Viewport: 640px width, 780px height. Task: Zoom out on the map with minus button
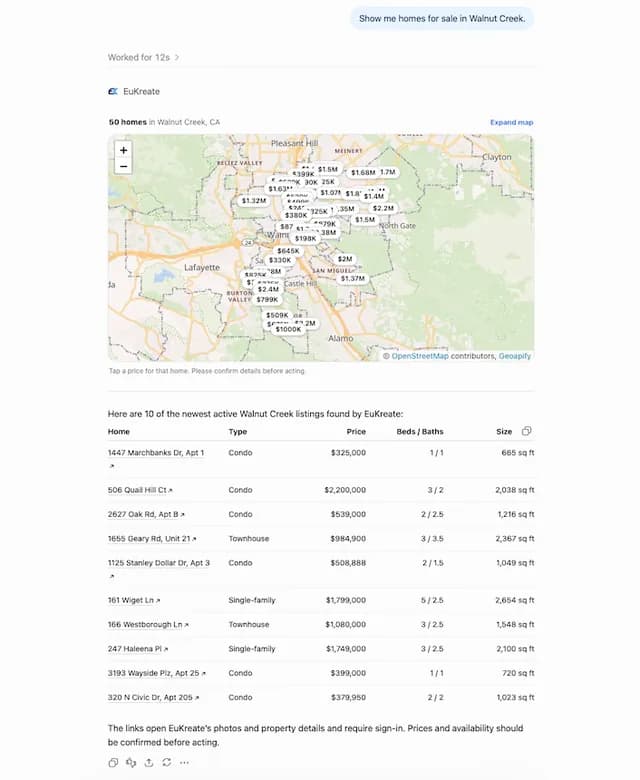coord(123,166)
